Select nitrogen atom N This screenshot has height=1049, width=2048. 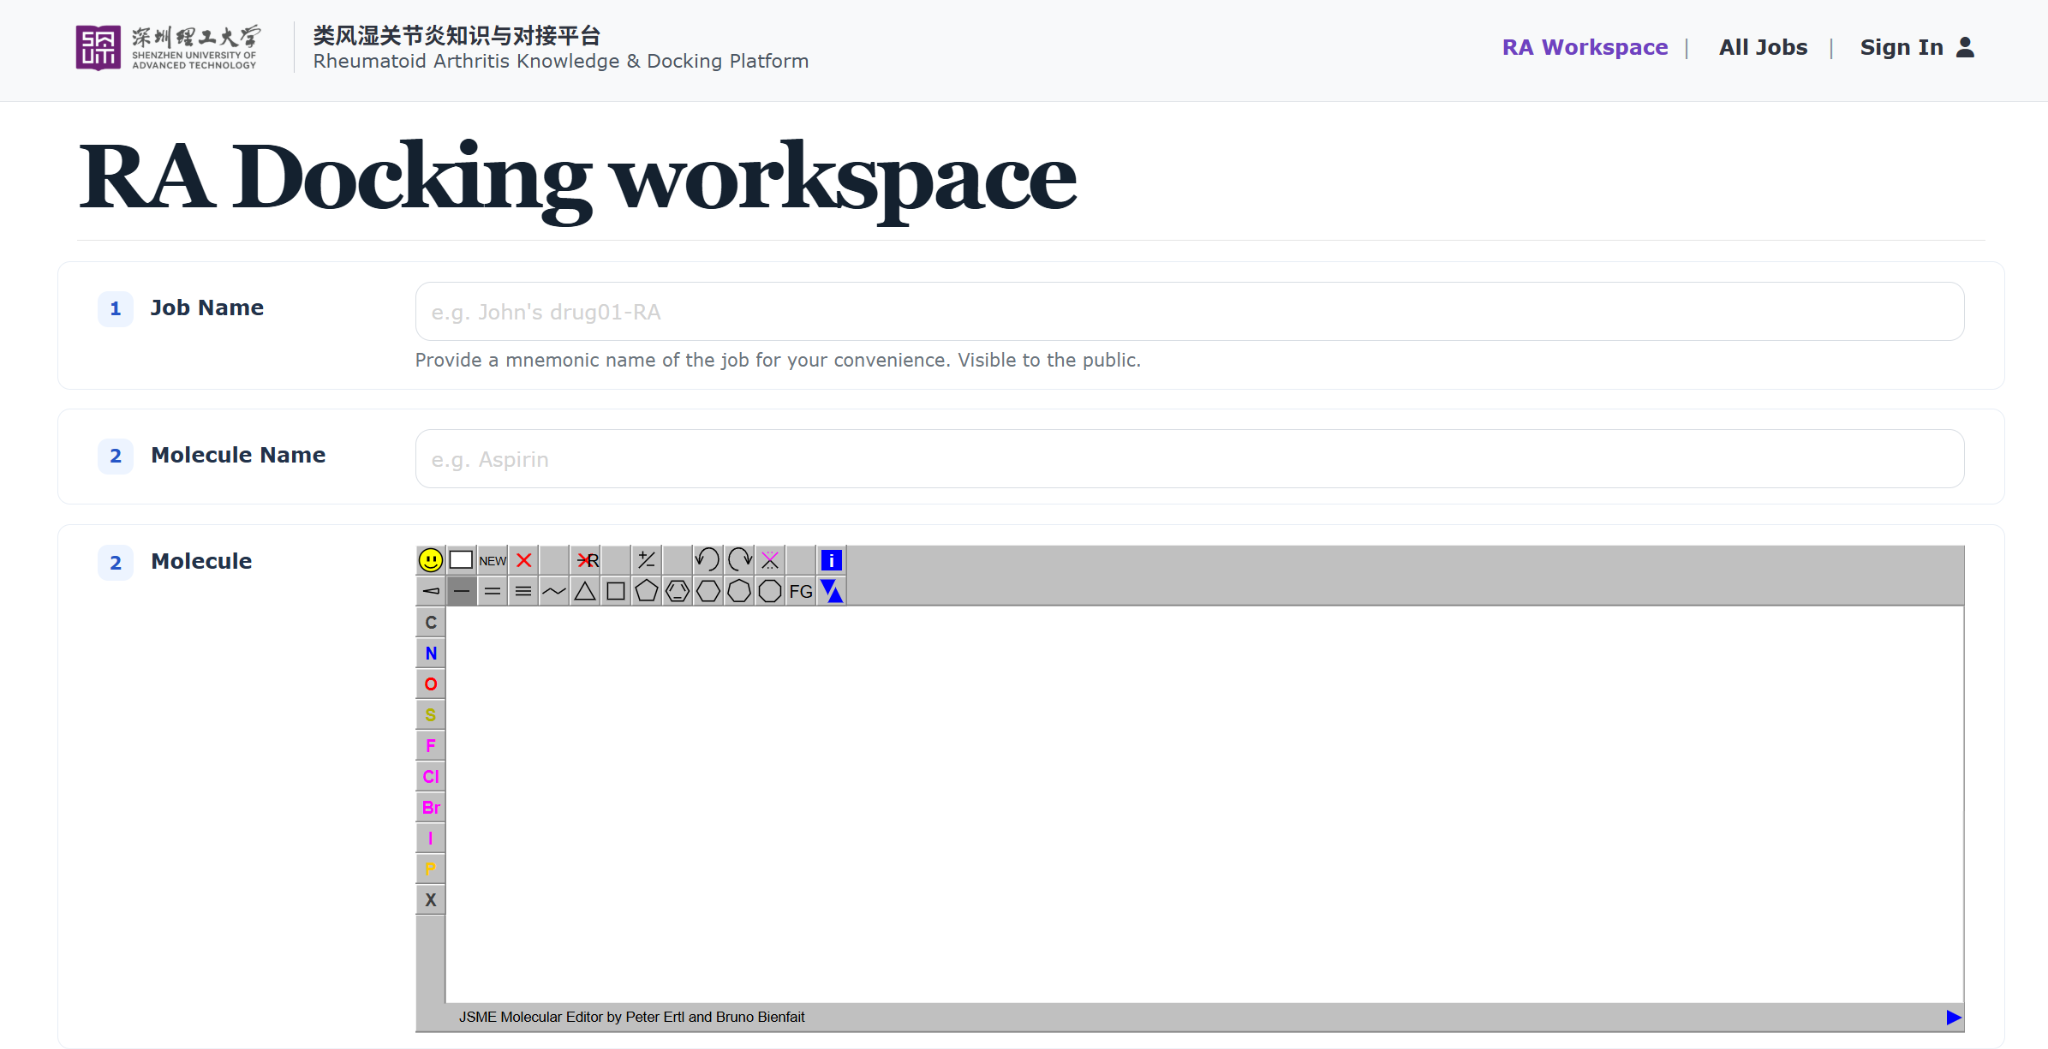(x=431, y=653)
